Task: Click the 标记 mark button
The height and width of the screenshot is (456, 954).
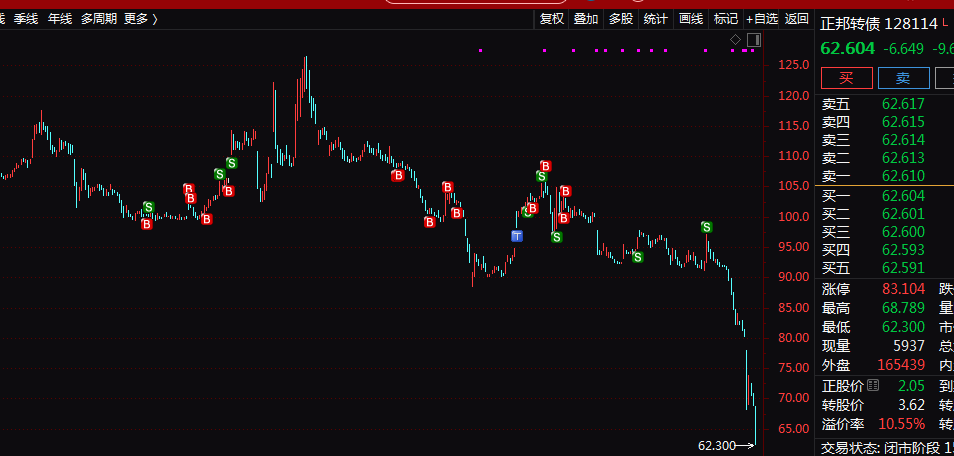Action: 726,19
